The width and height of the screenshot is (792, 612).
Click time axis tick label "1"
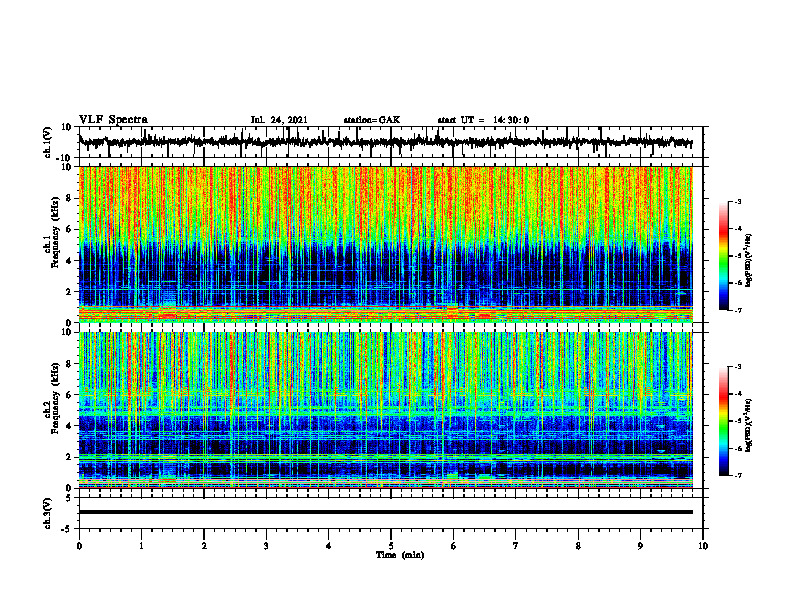pyautogui.click(x=141, y=546)
